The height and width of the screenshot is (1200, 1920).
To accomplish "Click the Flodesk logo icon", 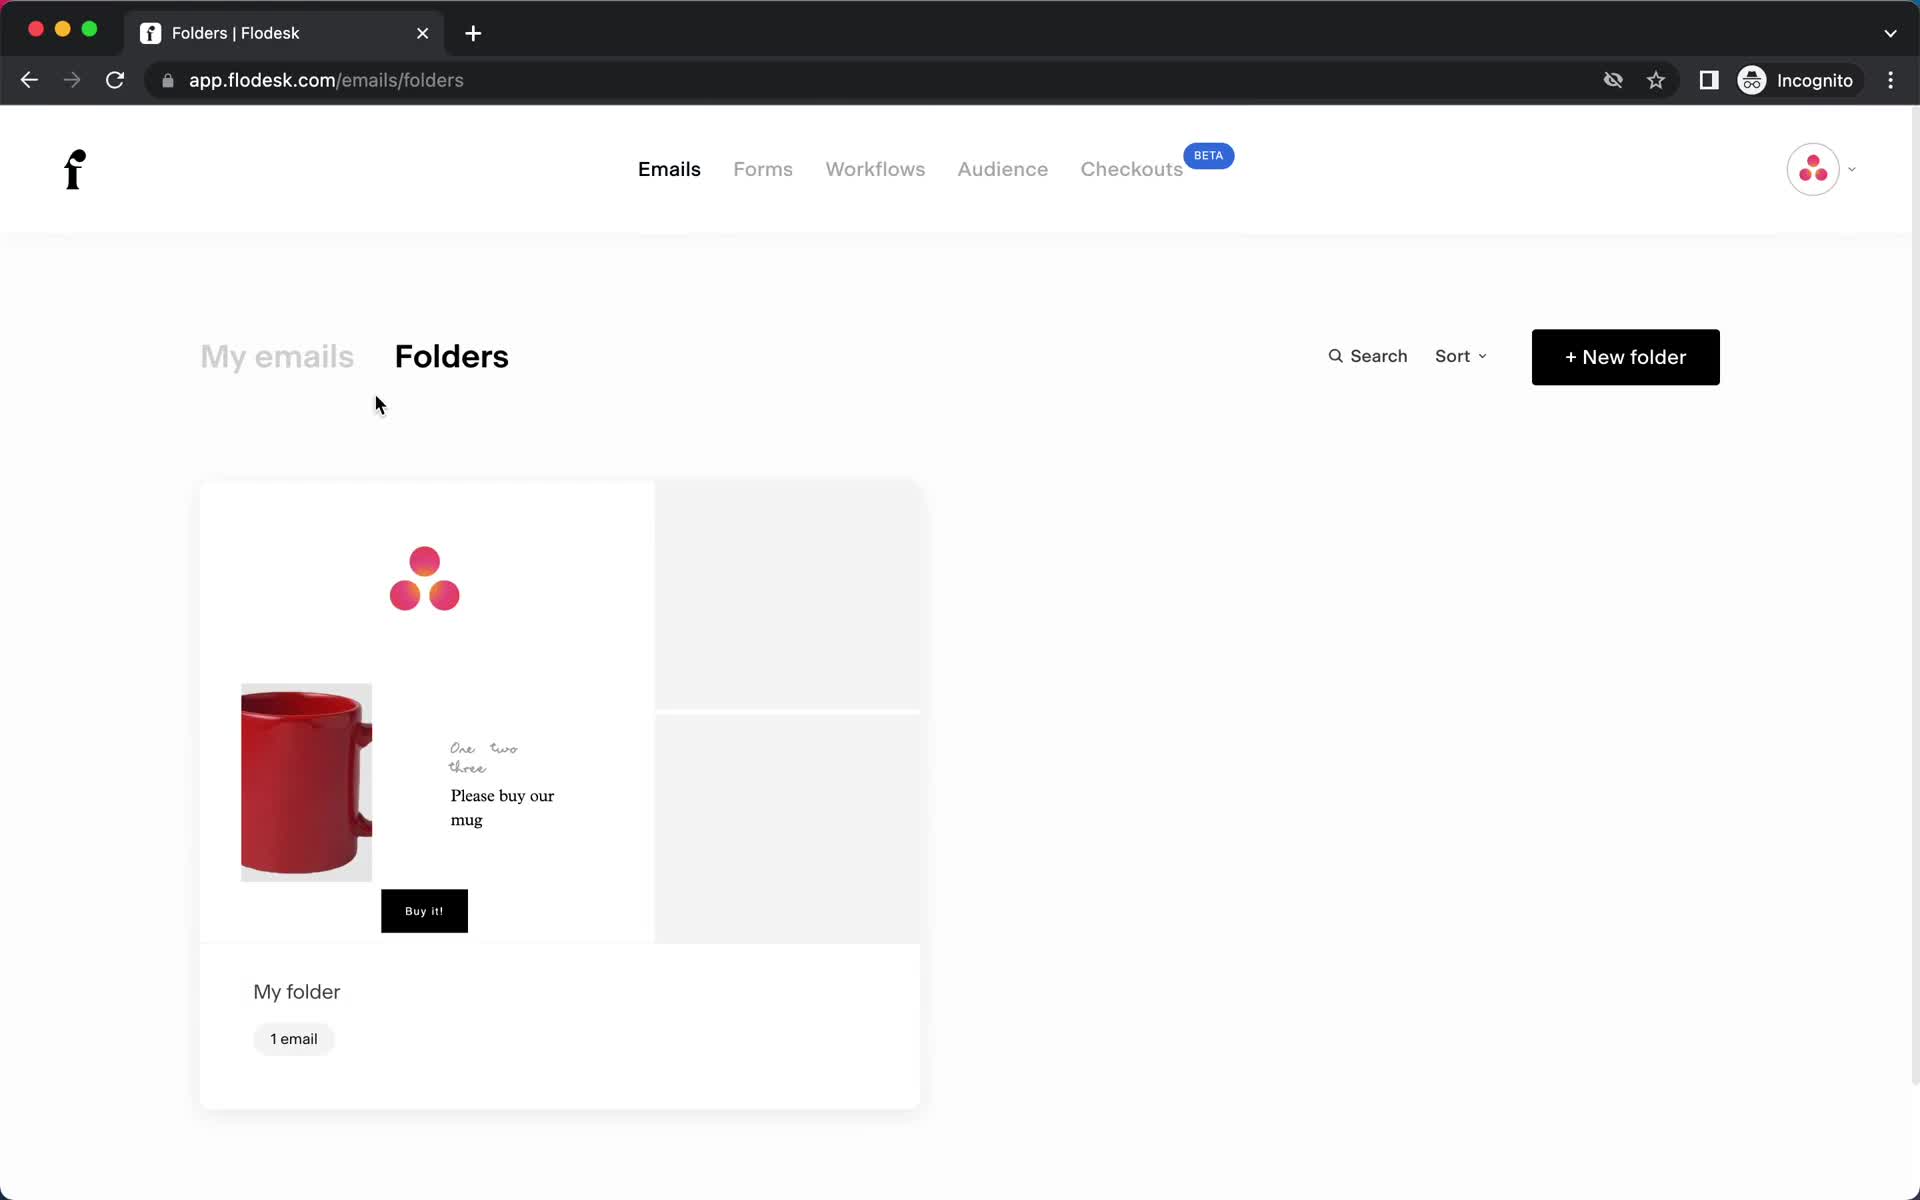I will coord(76,167).
